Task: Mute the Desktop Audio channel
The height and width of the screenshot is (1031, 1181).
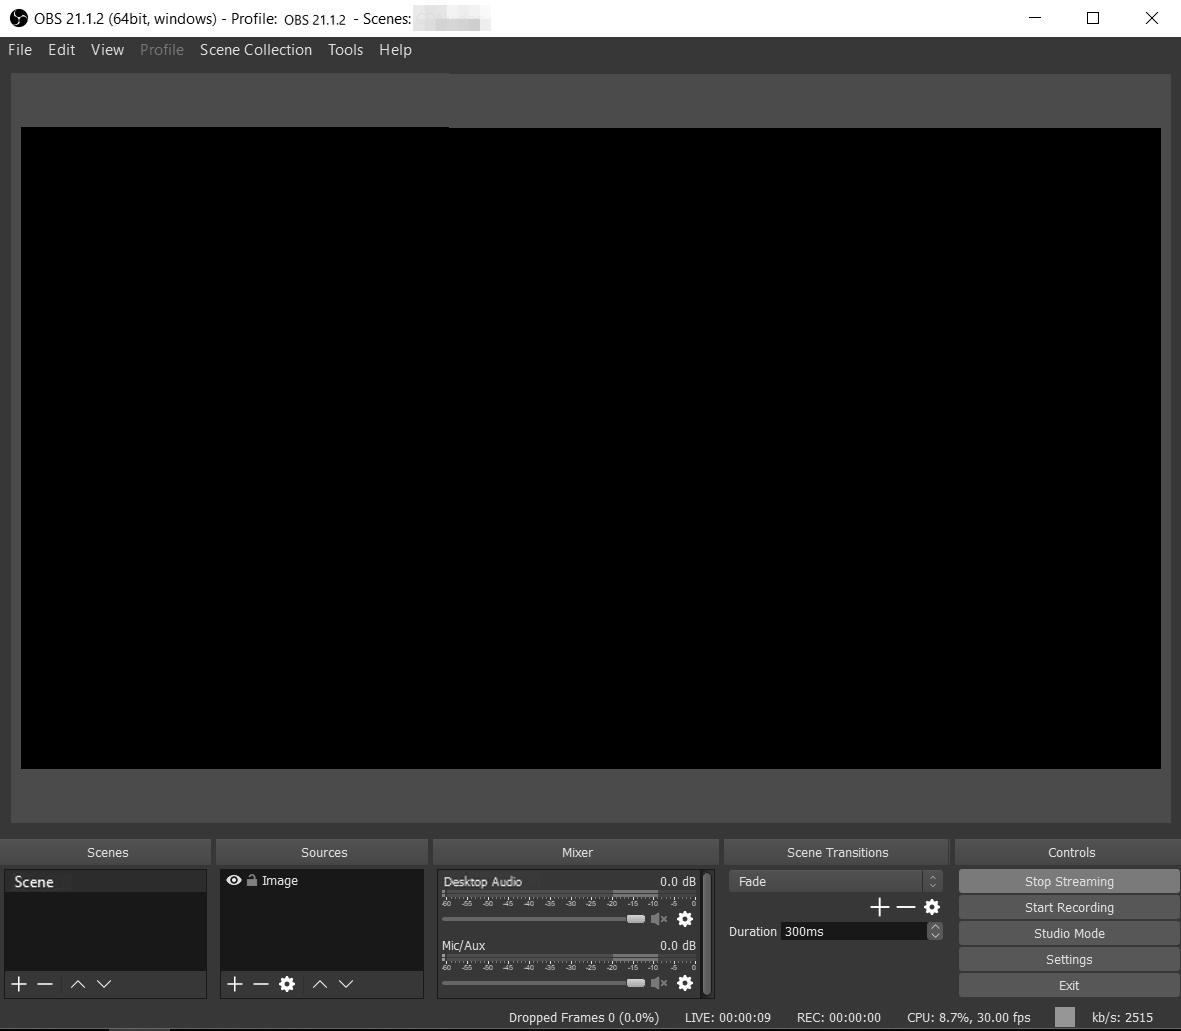Action: click(x=659, y=919)
